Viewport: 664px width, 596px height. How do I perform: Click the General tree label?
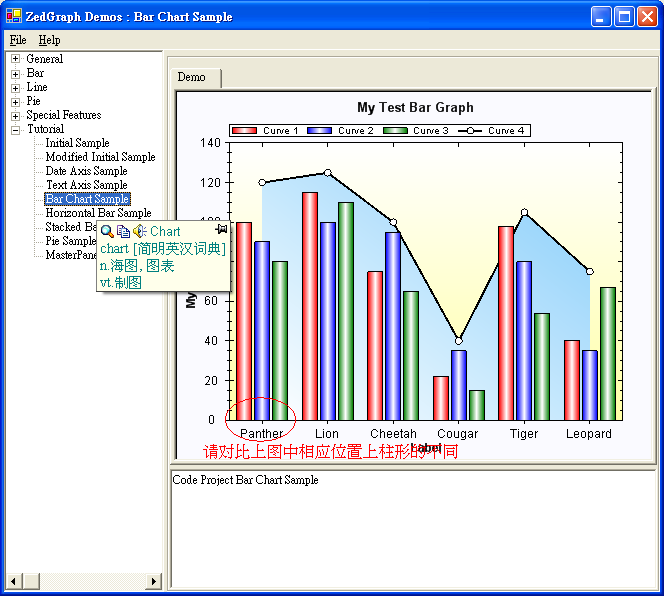click(44, 59)
